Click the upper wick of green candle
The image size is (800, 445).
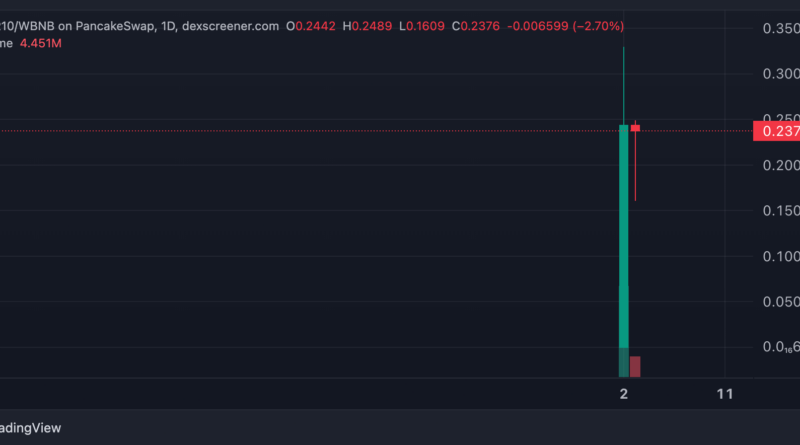[624, 85]
